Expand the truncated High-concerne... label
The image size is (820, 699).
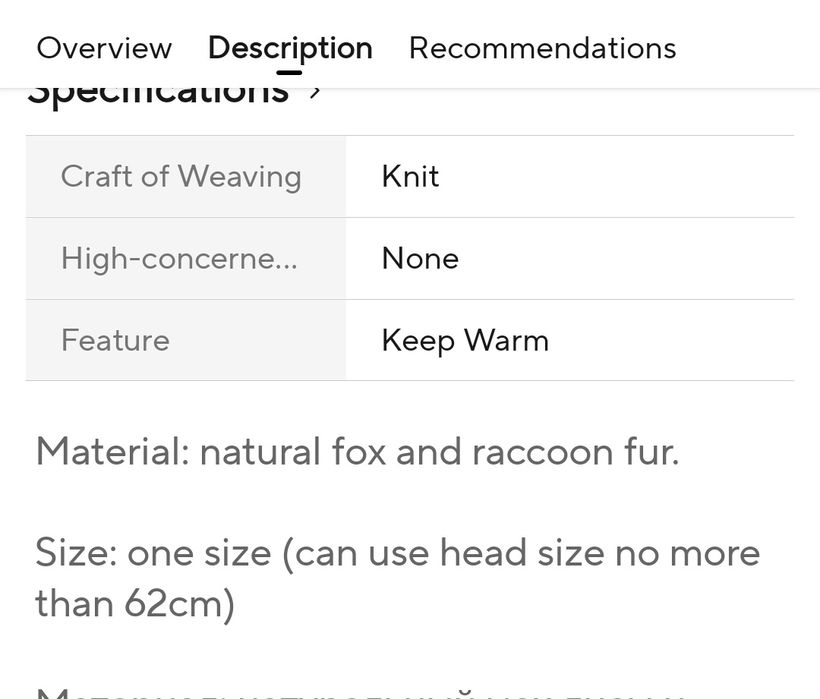click(179, 258)
